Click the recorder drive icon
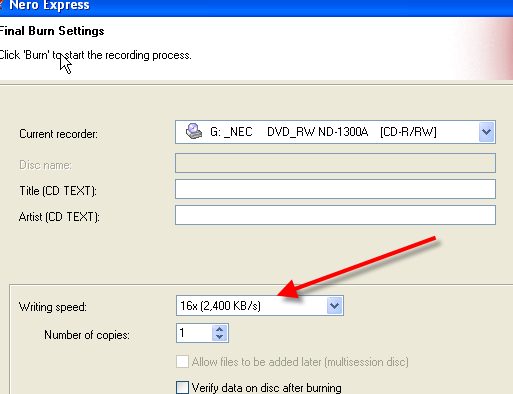The image size is (513, 394). click(x=194, y=131)
